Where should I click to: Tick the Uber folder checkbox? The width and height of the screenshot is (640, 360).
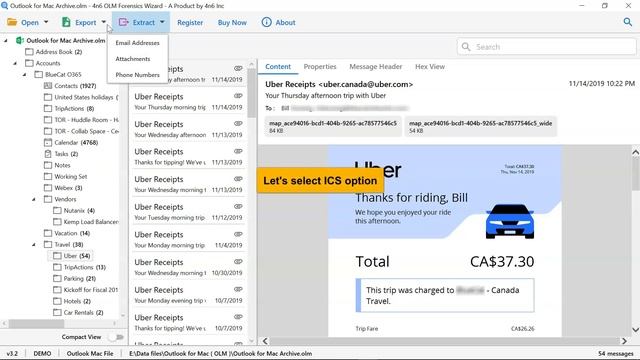click(x=57, y=256)
